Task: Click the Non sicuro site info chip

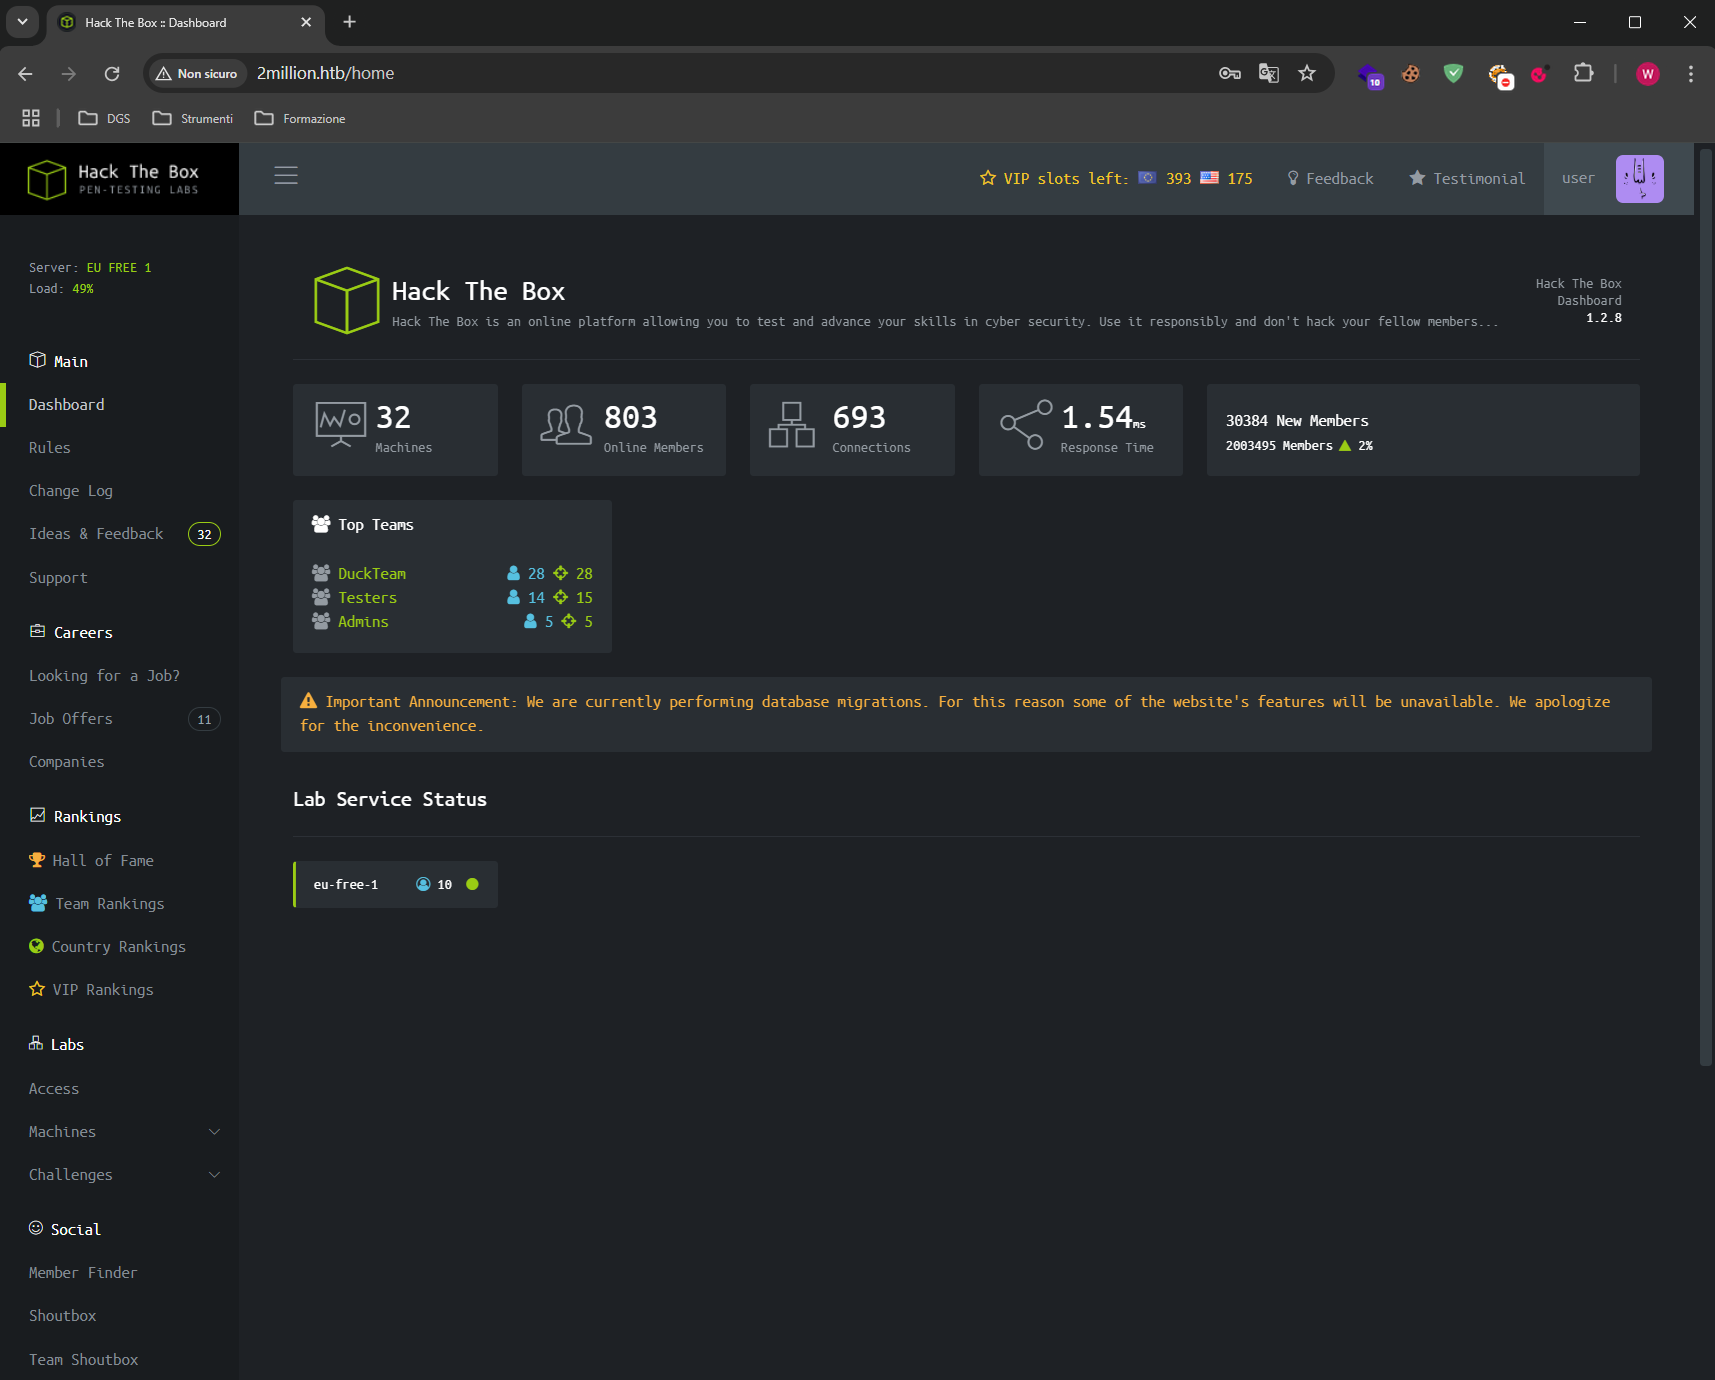Action: point(197,73)
